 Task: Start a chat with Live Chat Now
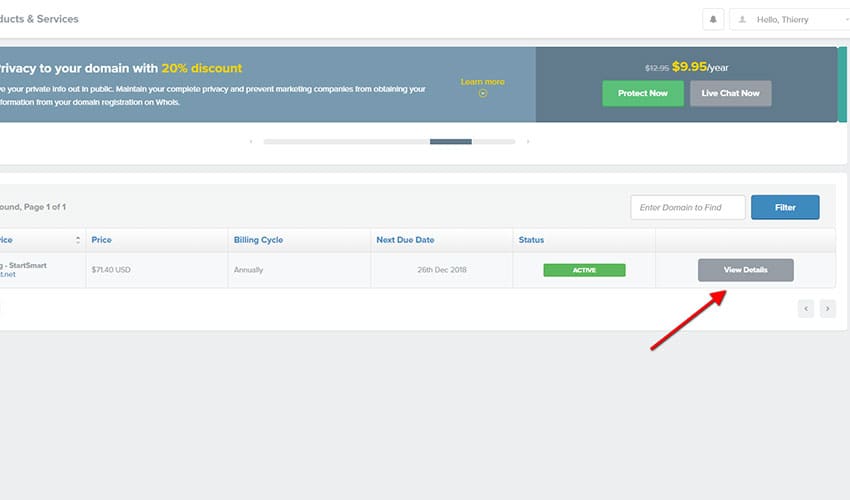pos(730,93)
